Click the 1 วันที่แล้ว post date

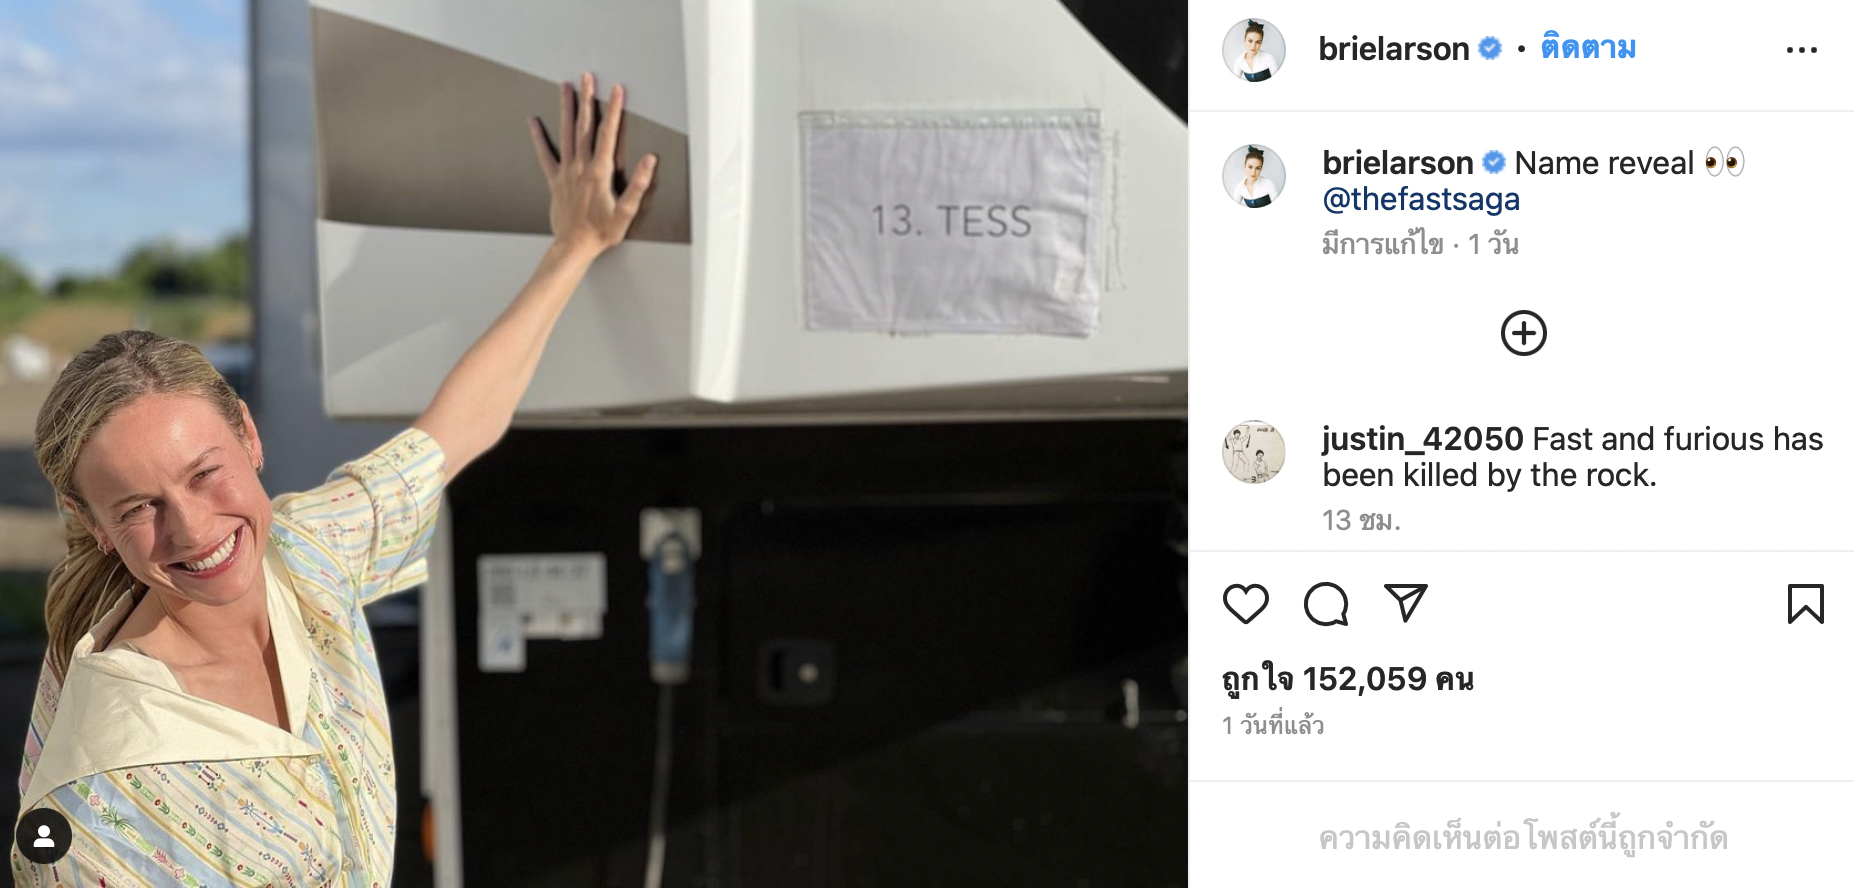tap(1273, 725)
